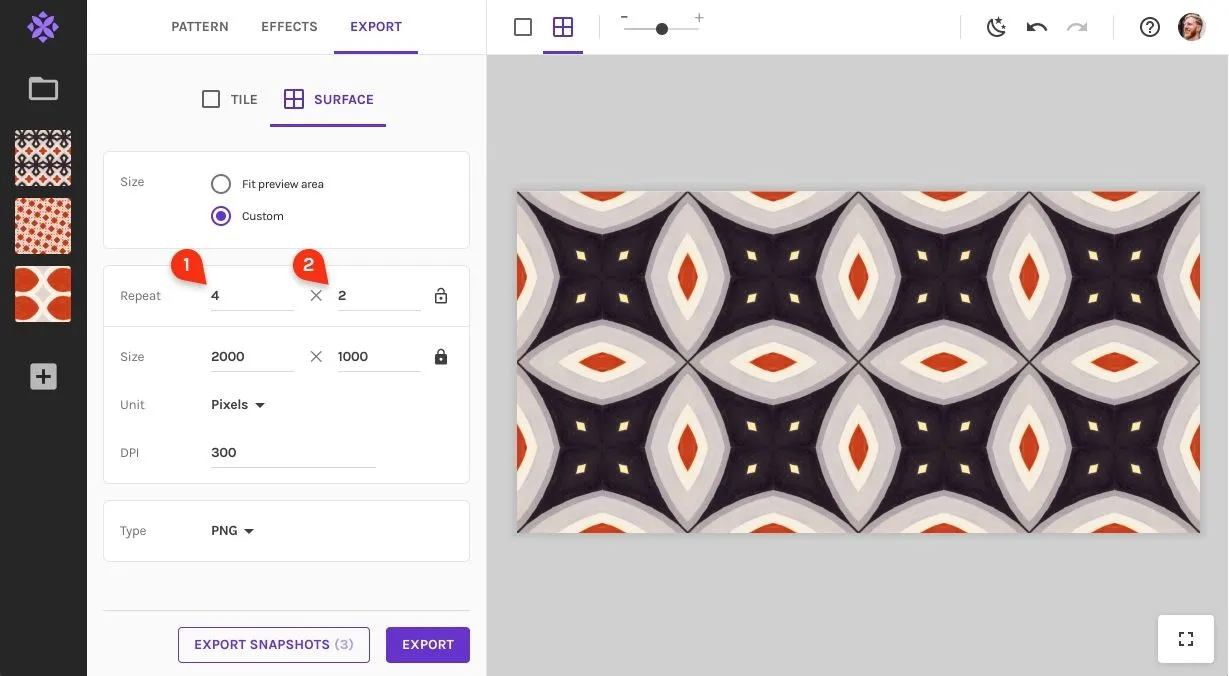
Task: Click the purple Export button
Action: (x=428, y=645)
